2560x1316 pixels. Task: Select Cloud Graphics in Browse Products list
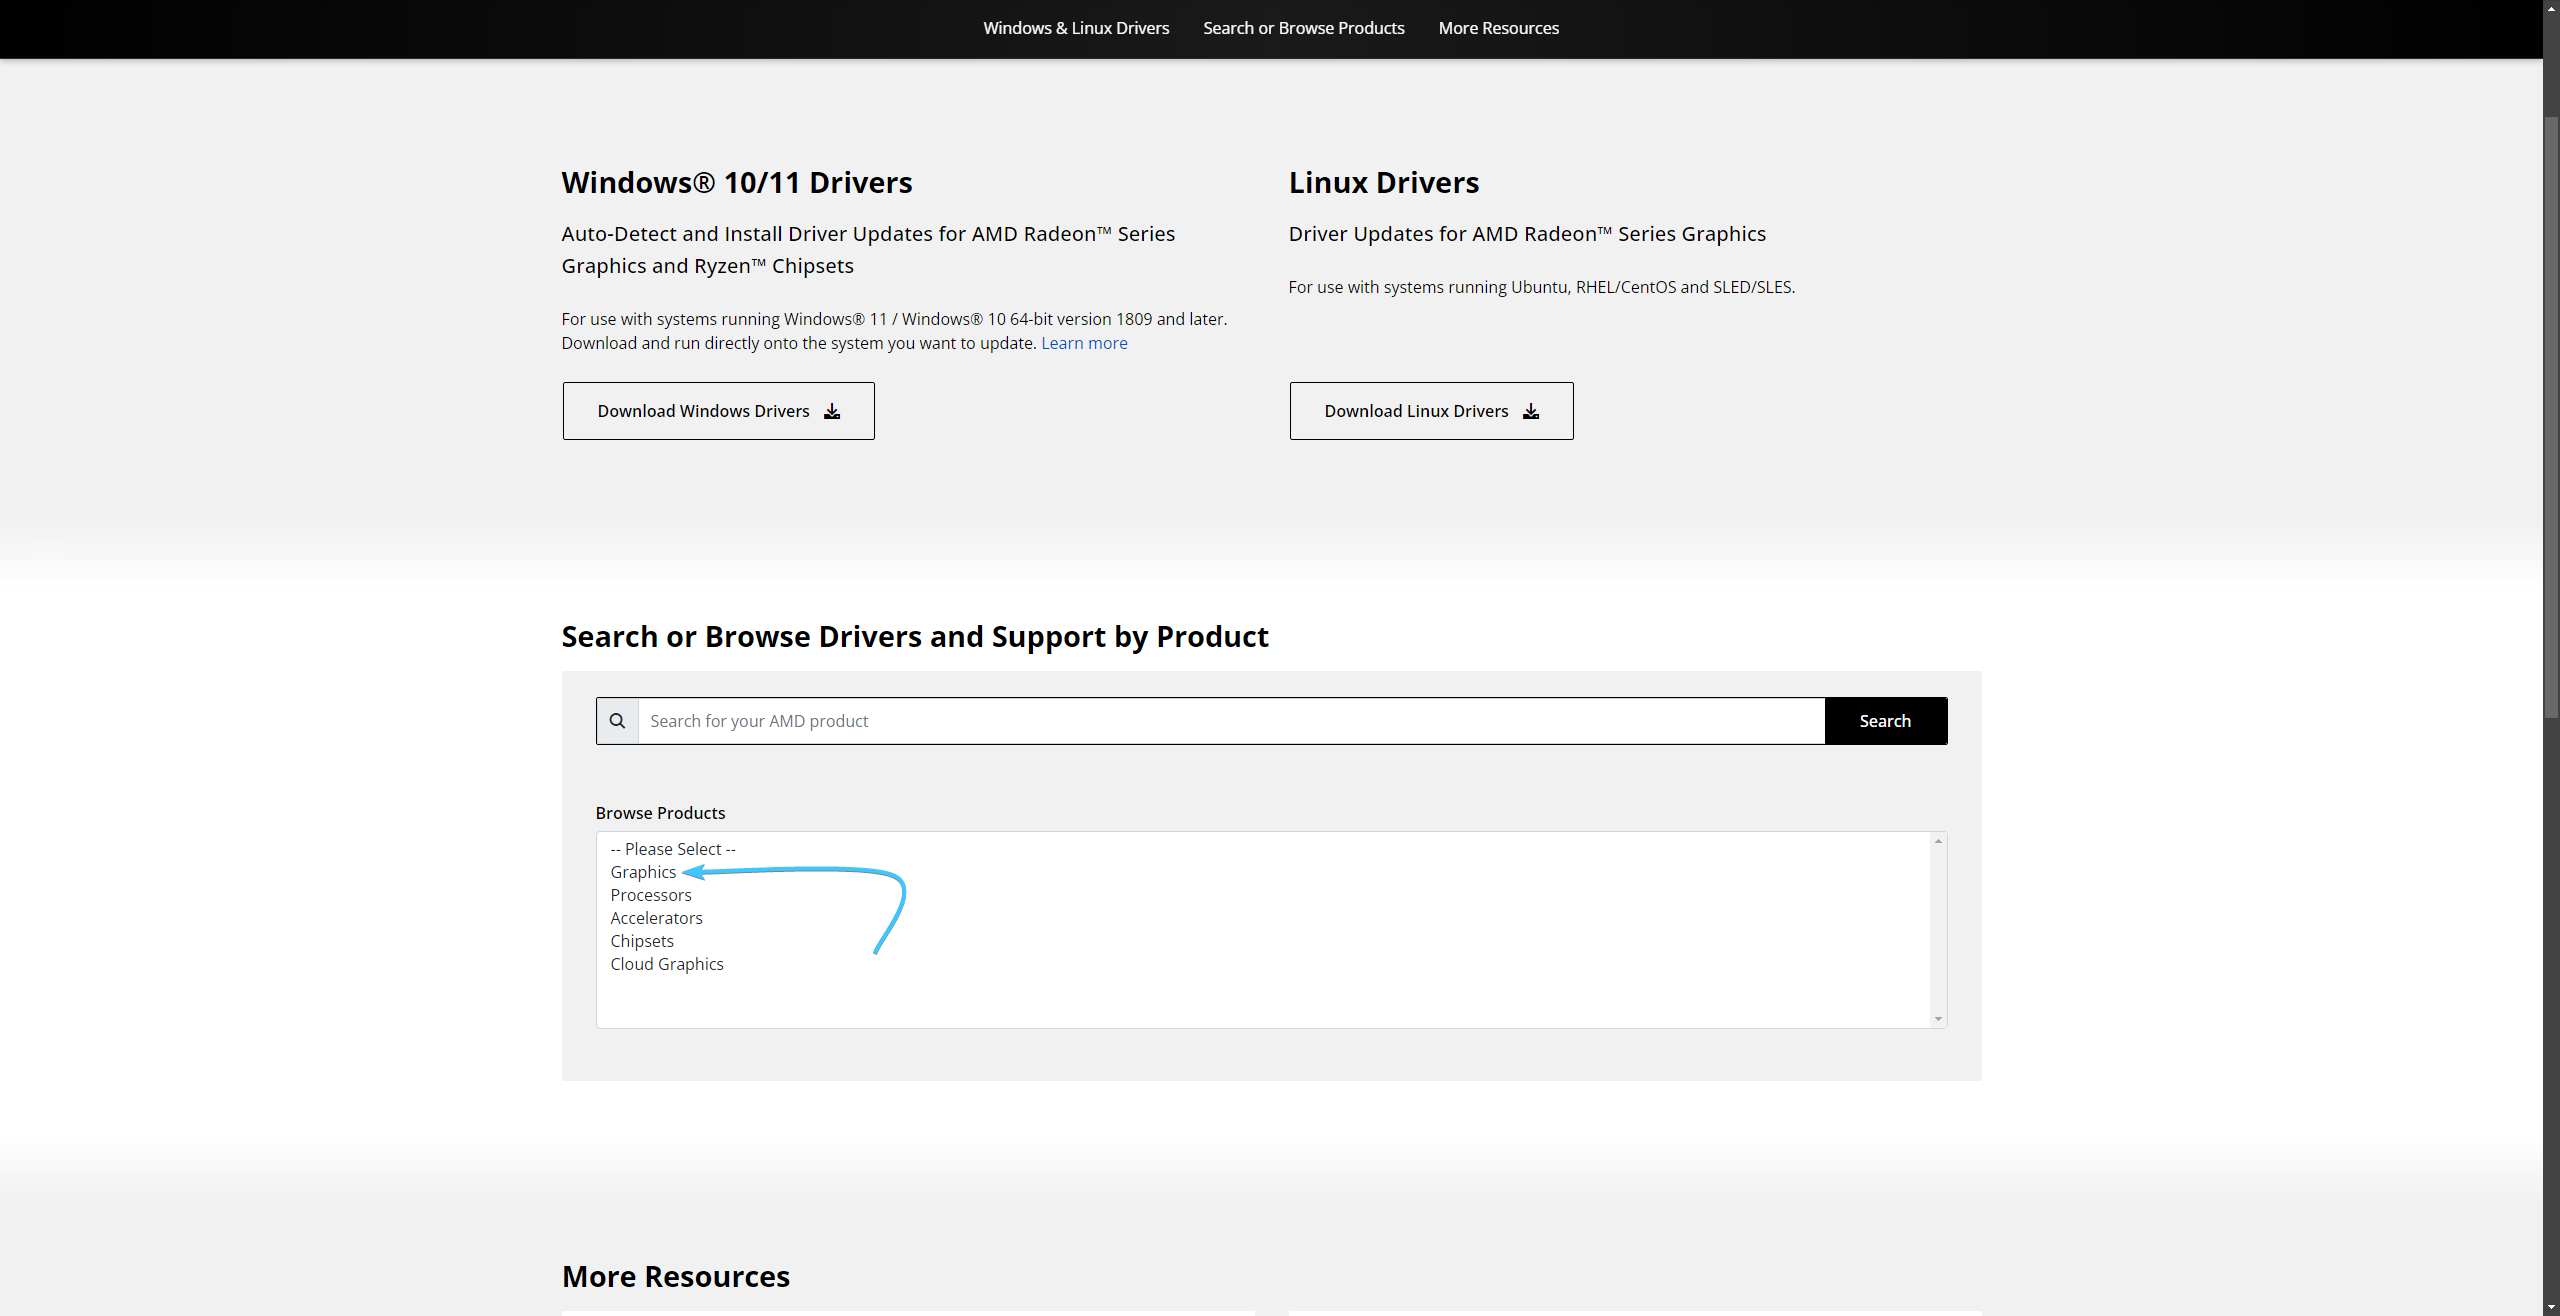point(667,964)
